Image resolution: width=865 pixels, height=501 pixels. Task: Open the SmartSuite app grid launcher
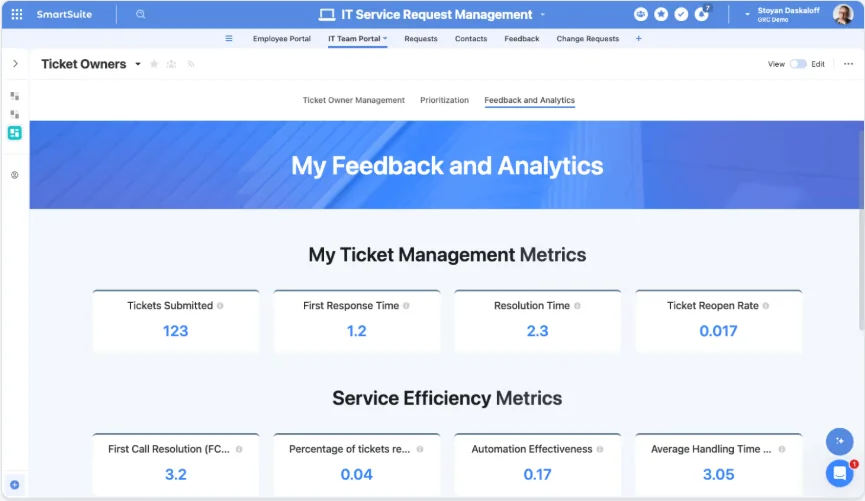[17, 14]
